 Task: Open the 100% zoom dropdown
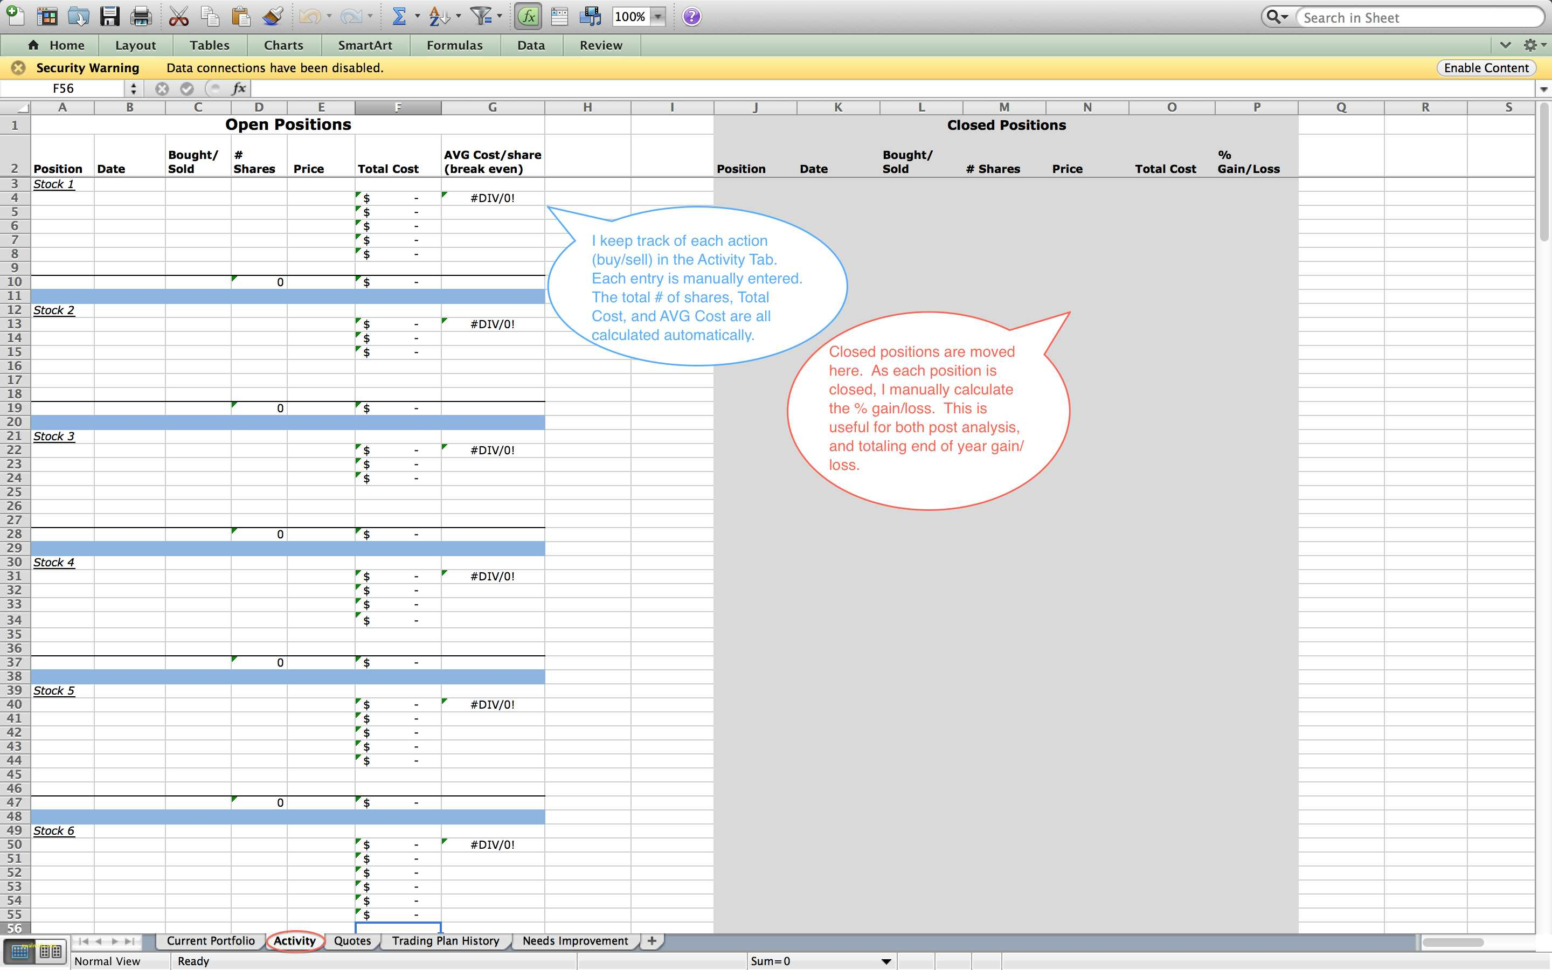click(x=658, y=17)
